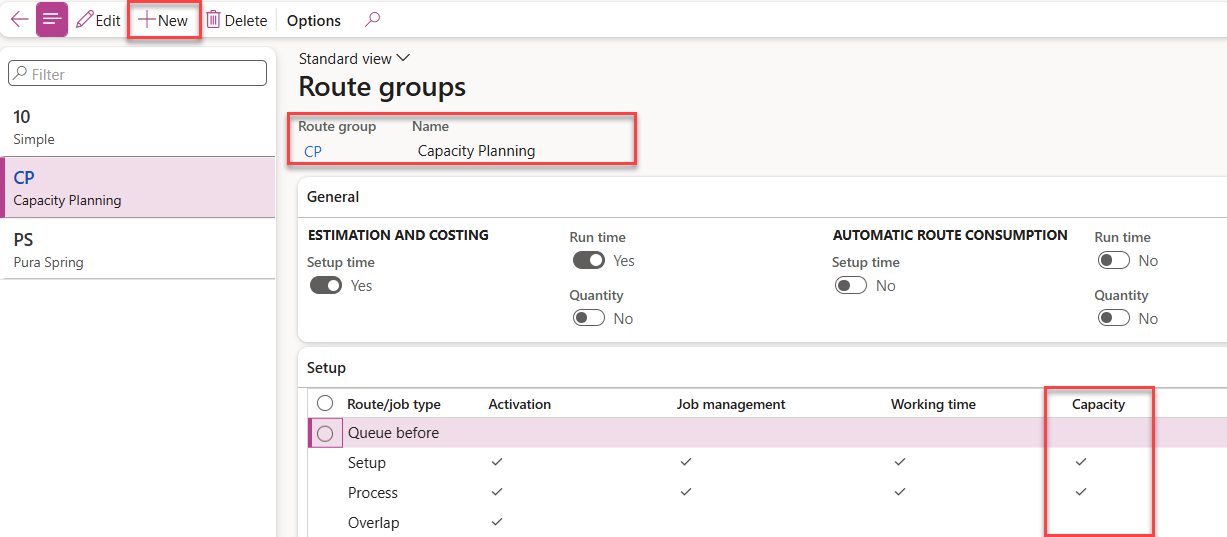Screen dimensions: 1227x537
Task: Toggle Job management checkmark in Setup row
Action: pyautogui.click(x=685, y=462)
